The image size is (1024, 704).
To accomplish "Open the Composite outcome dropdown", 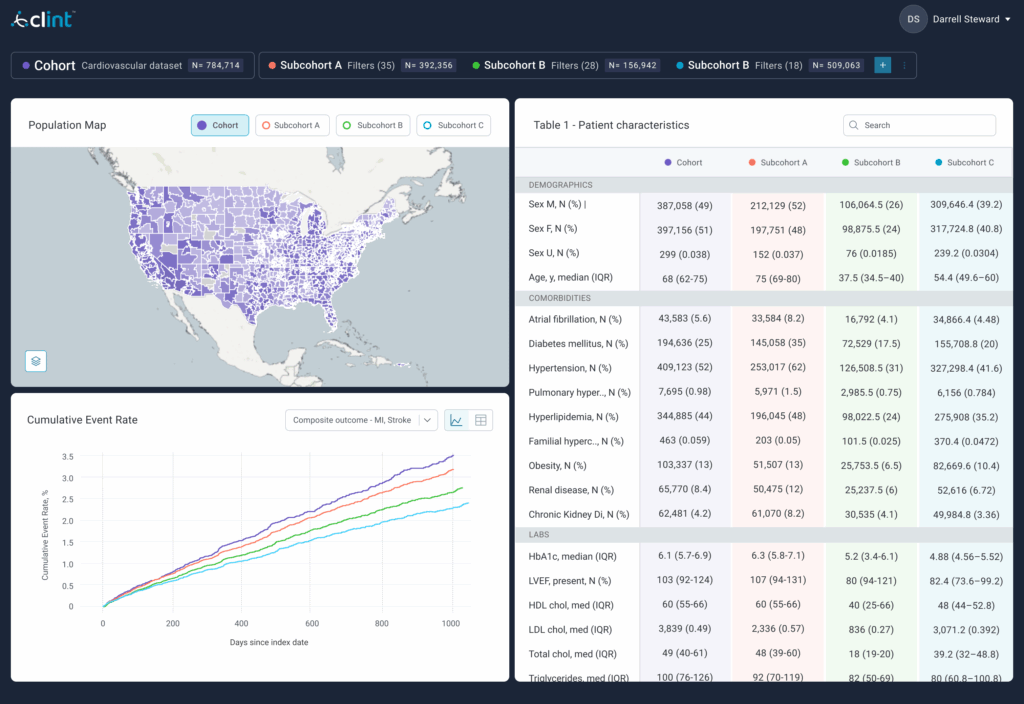I will click(x=361, y=420).
